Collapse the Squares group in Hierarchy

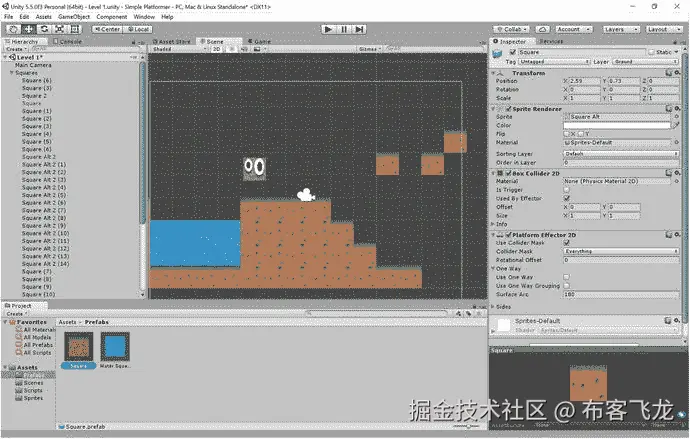point(11,73)
